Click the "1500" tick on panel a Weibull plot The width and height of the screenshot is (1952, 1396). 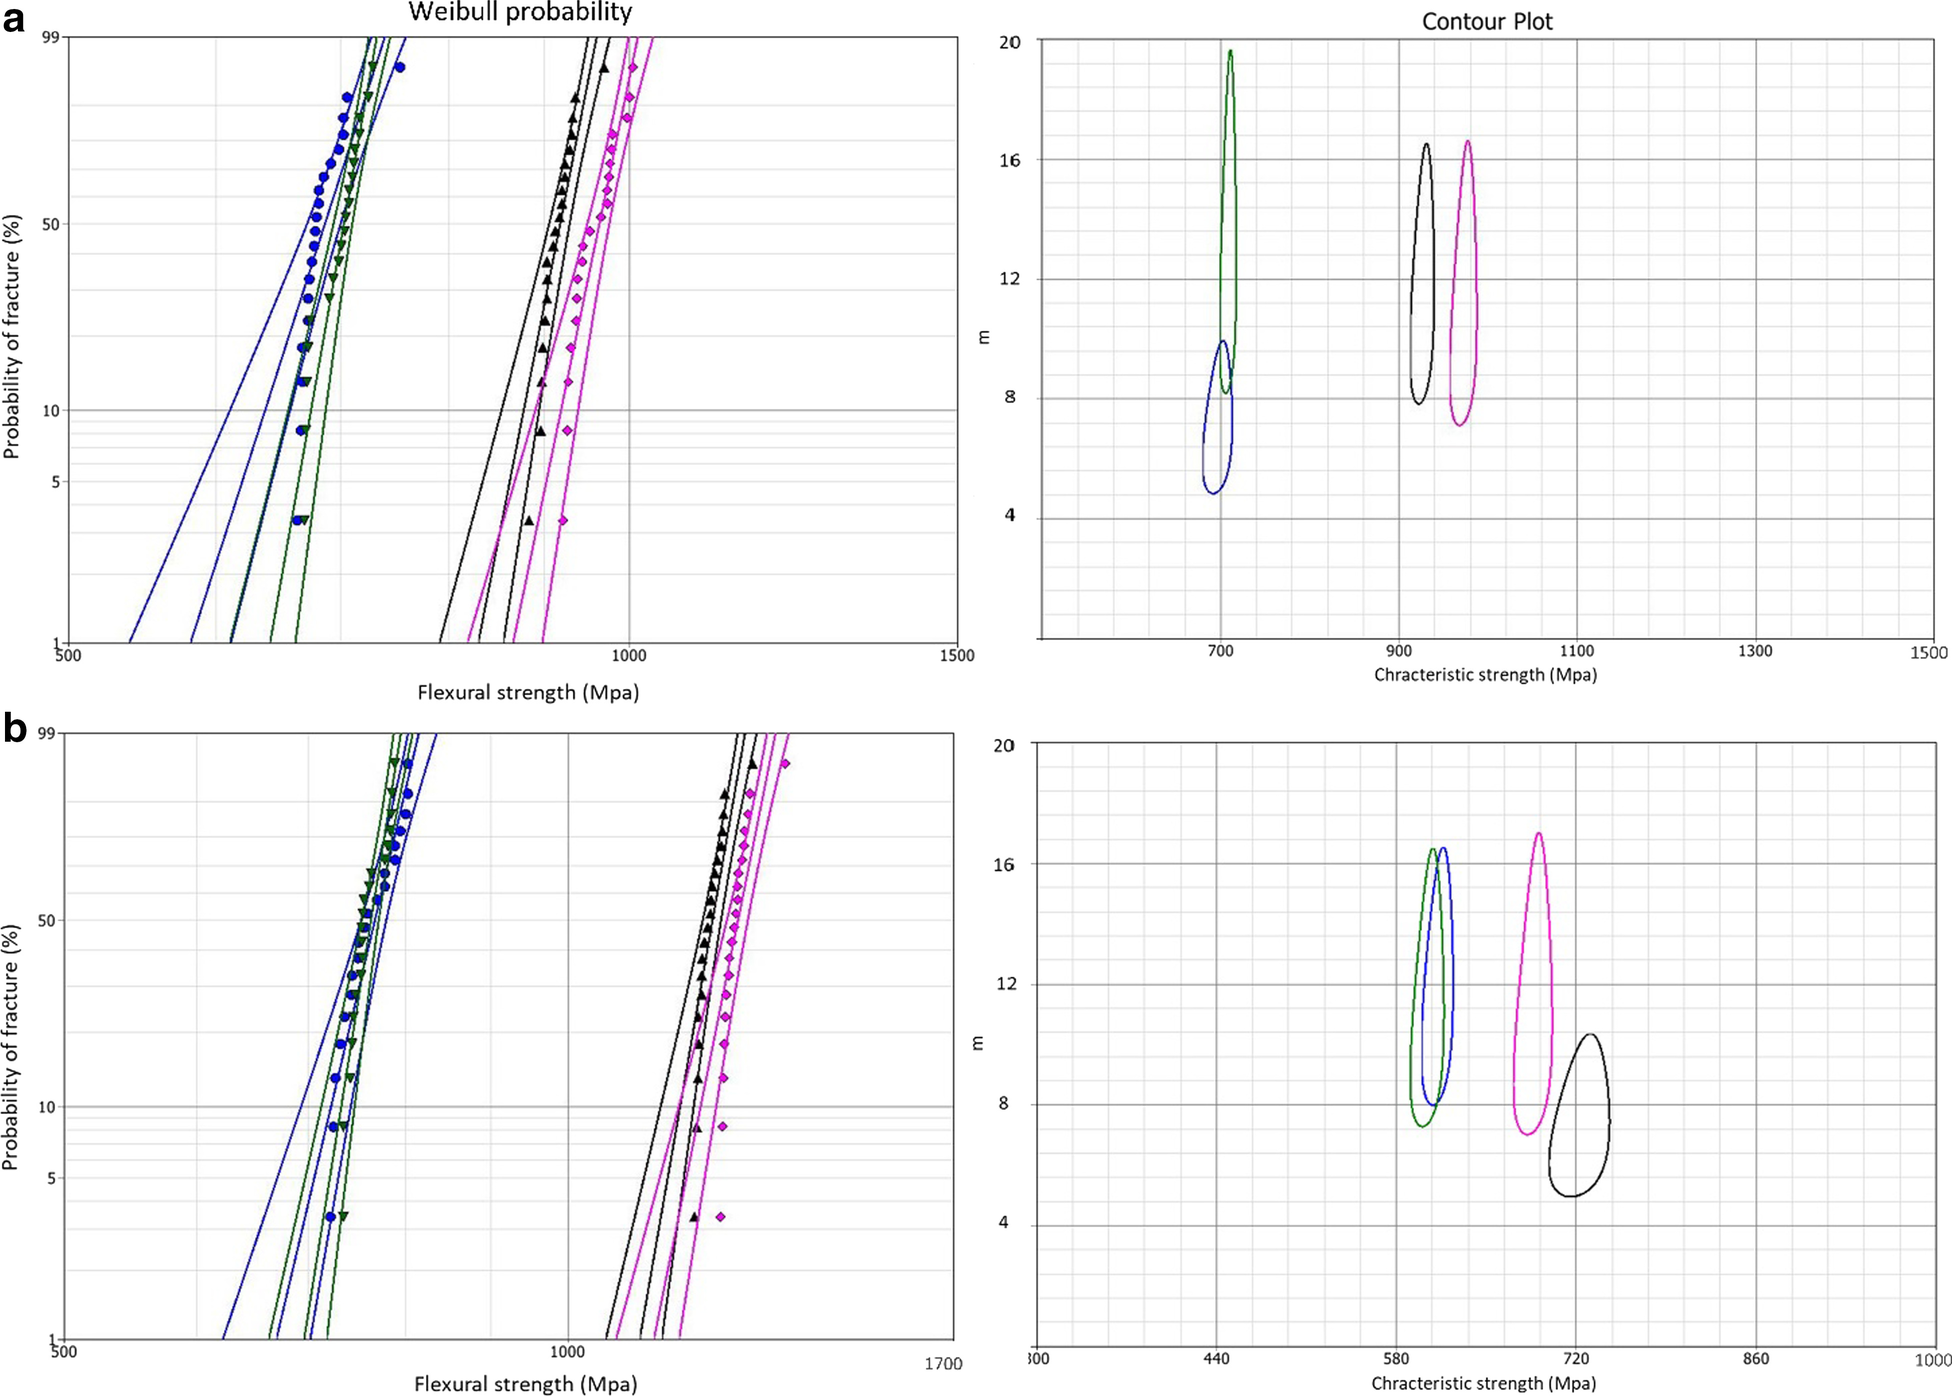coord(956,656)
